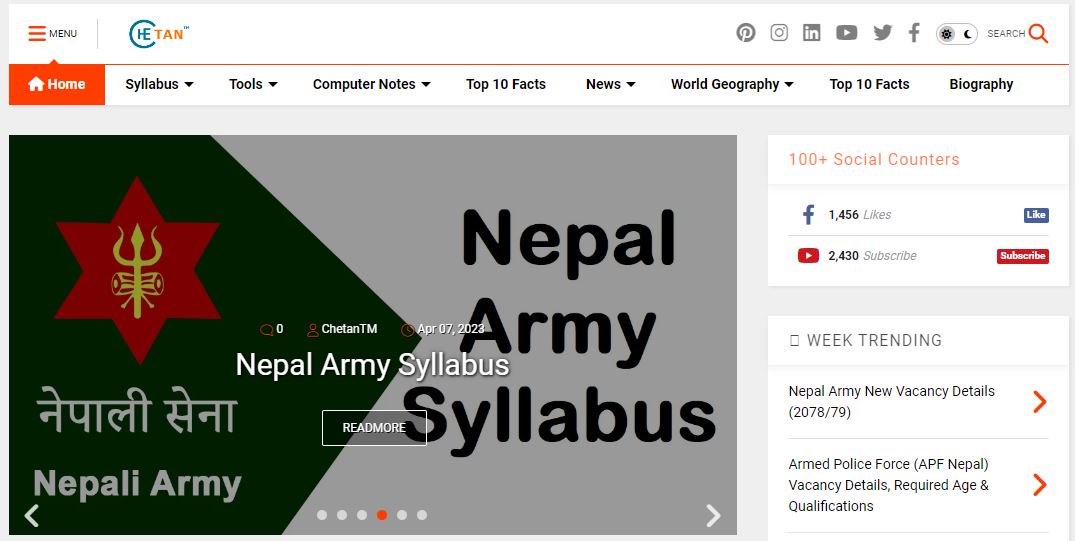Viewport: 1075px width, 541px height.
Task: Click the SEARCH label text
Action: point(1006,34)
